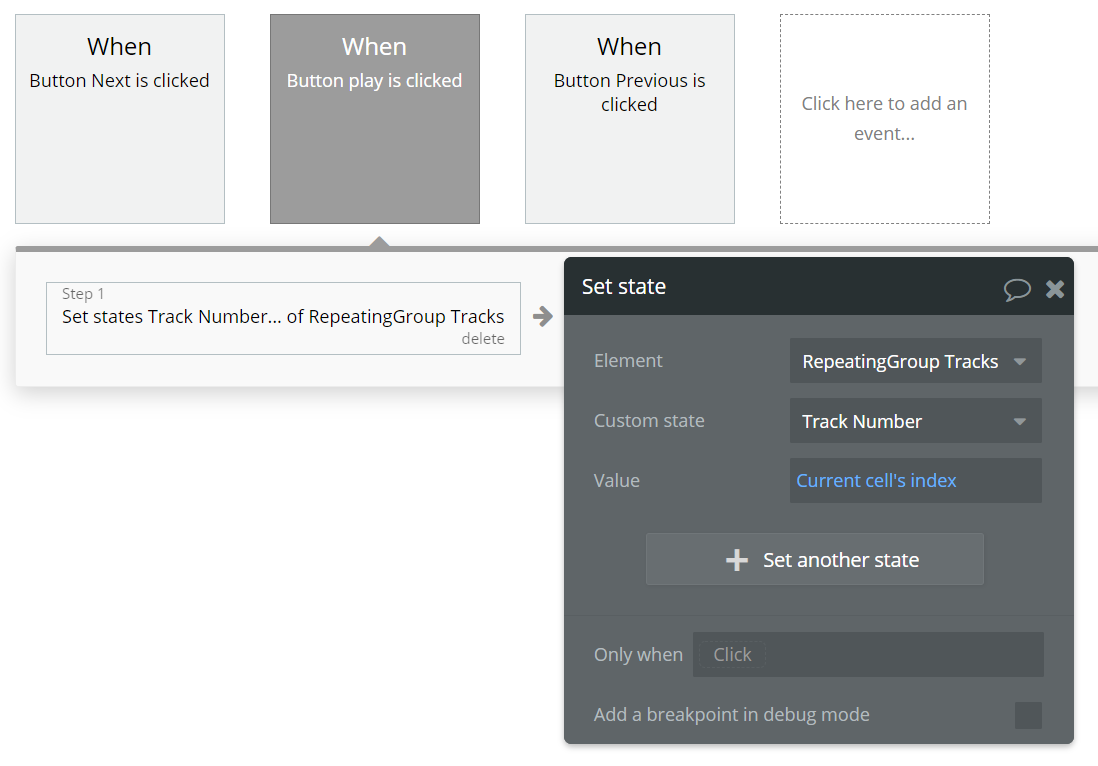This screenshot has height=766, width=1098.
Task: Click the Element field label
Action: [x=628, y=361]
